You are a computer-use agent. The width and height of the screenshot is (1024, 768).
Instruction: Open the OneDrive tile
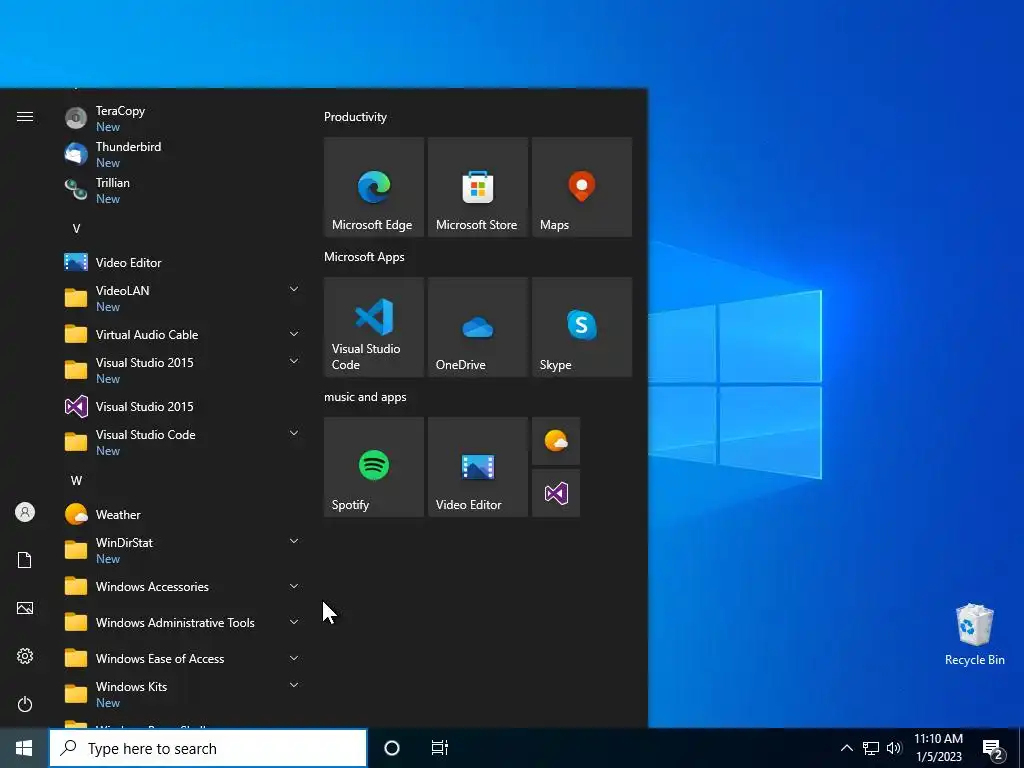point(477,327)
